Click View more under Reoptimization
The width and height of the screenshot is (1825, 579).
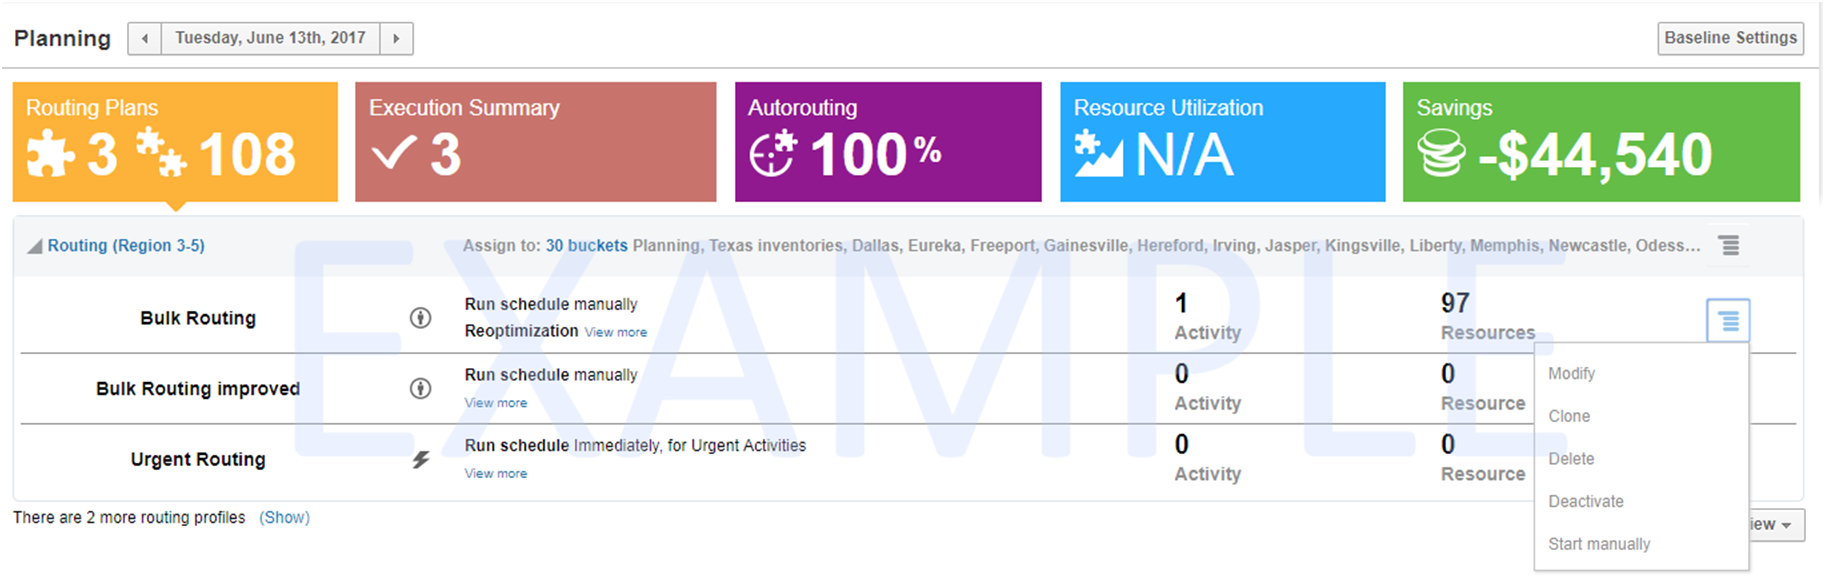tap(615, 332)
